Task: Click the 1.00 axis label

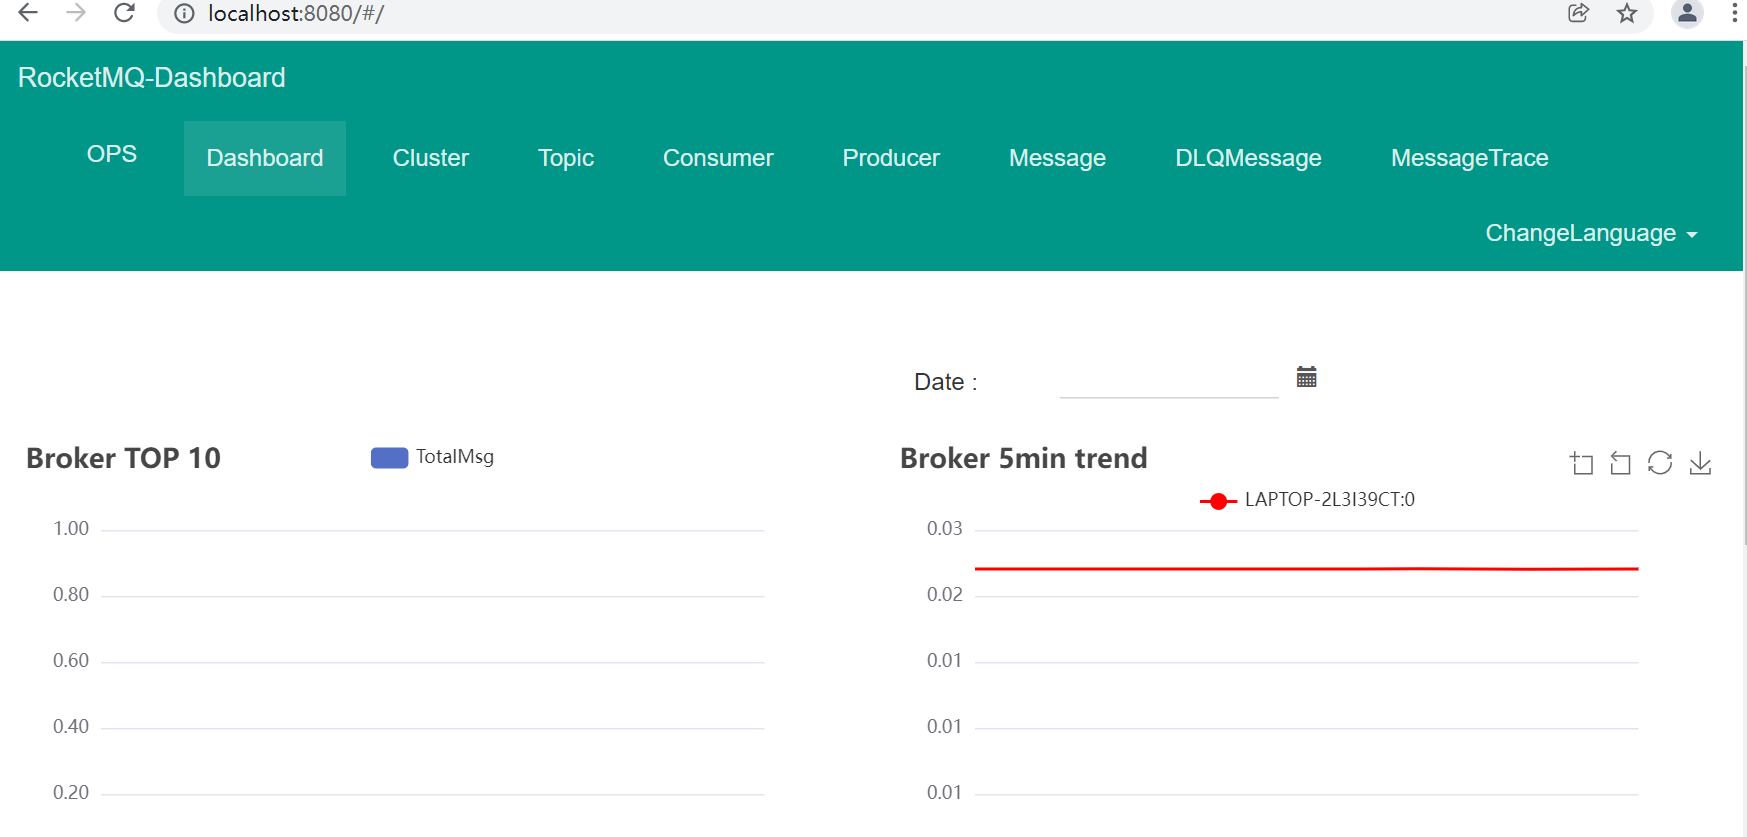Action: pos(71,528)
